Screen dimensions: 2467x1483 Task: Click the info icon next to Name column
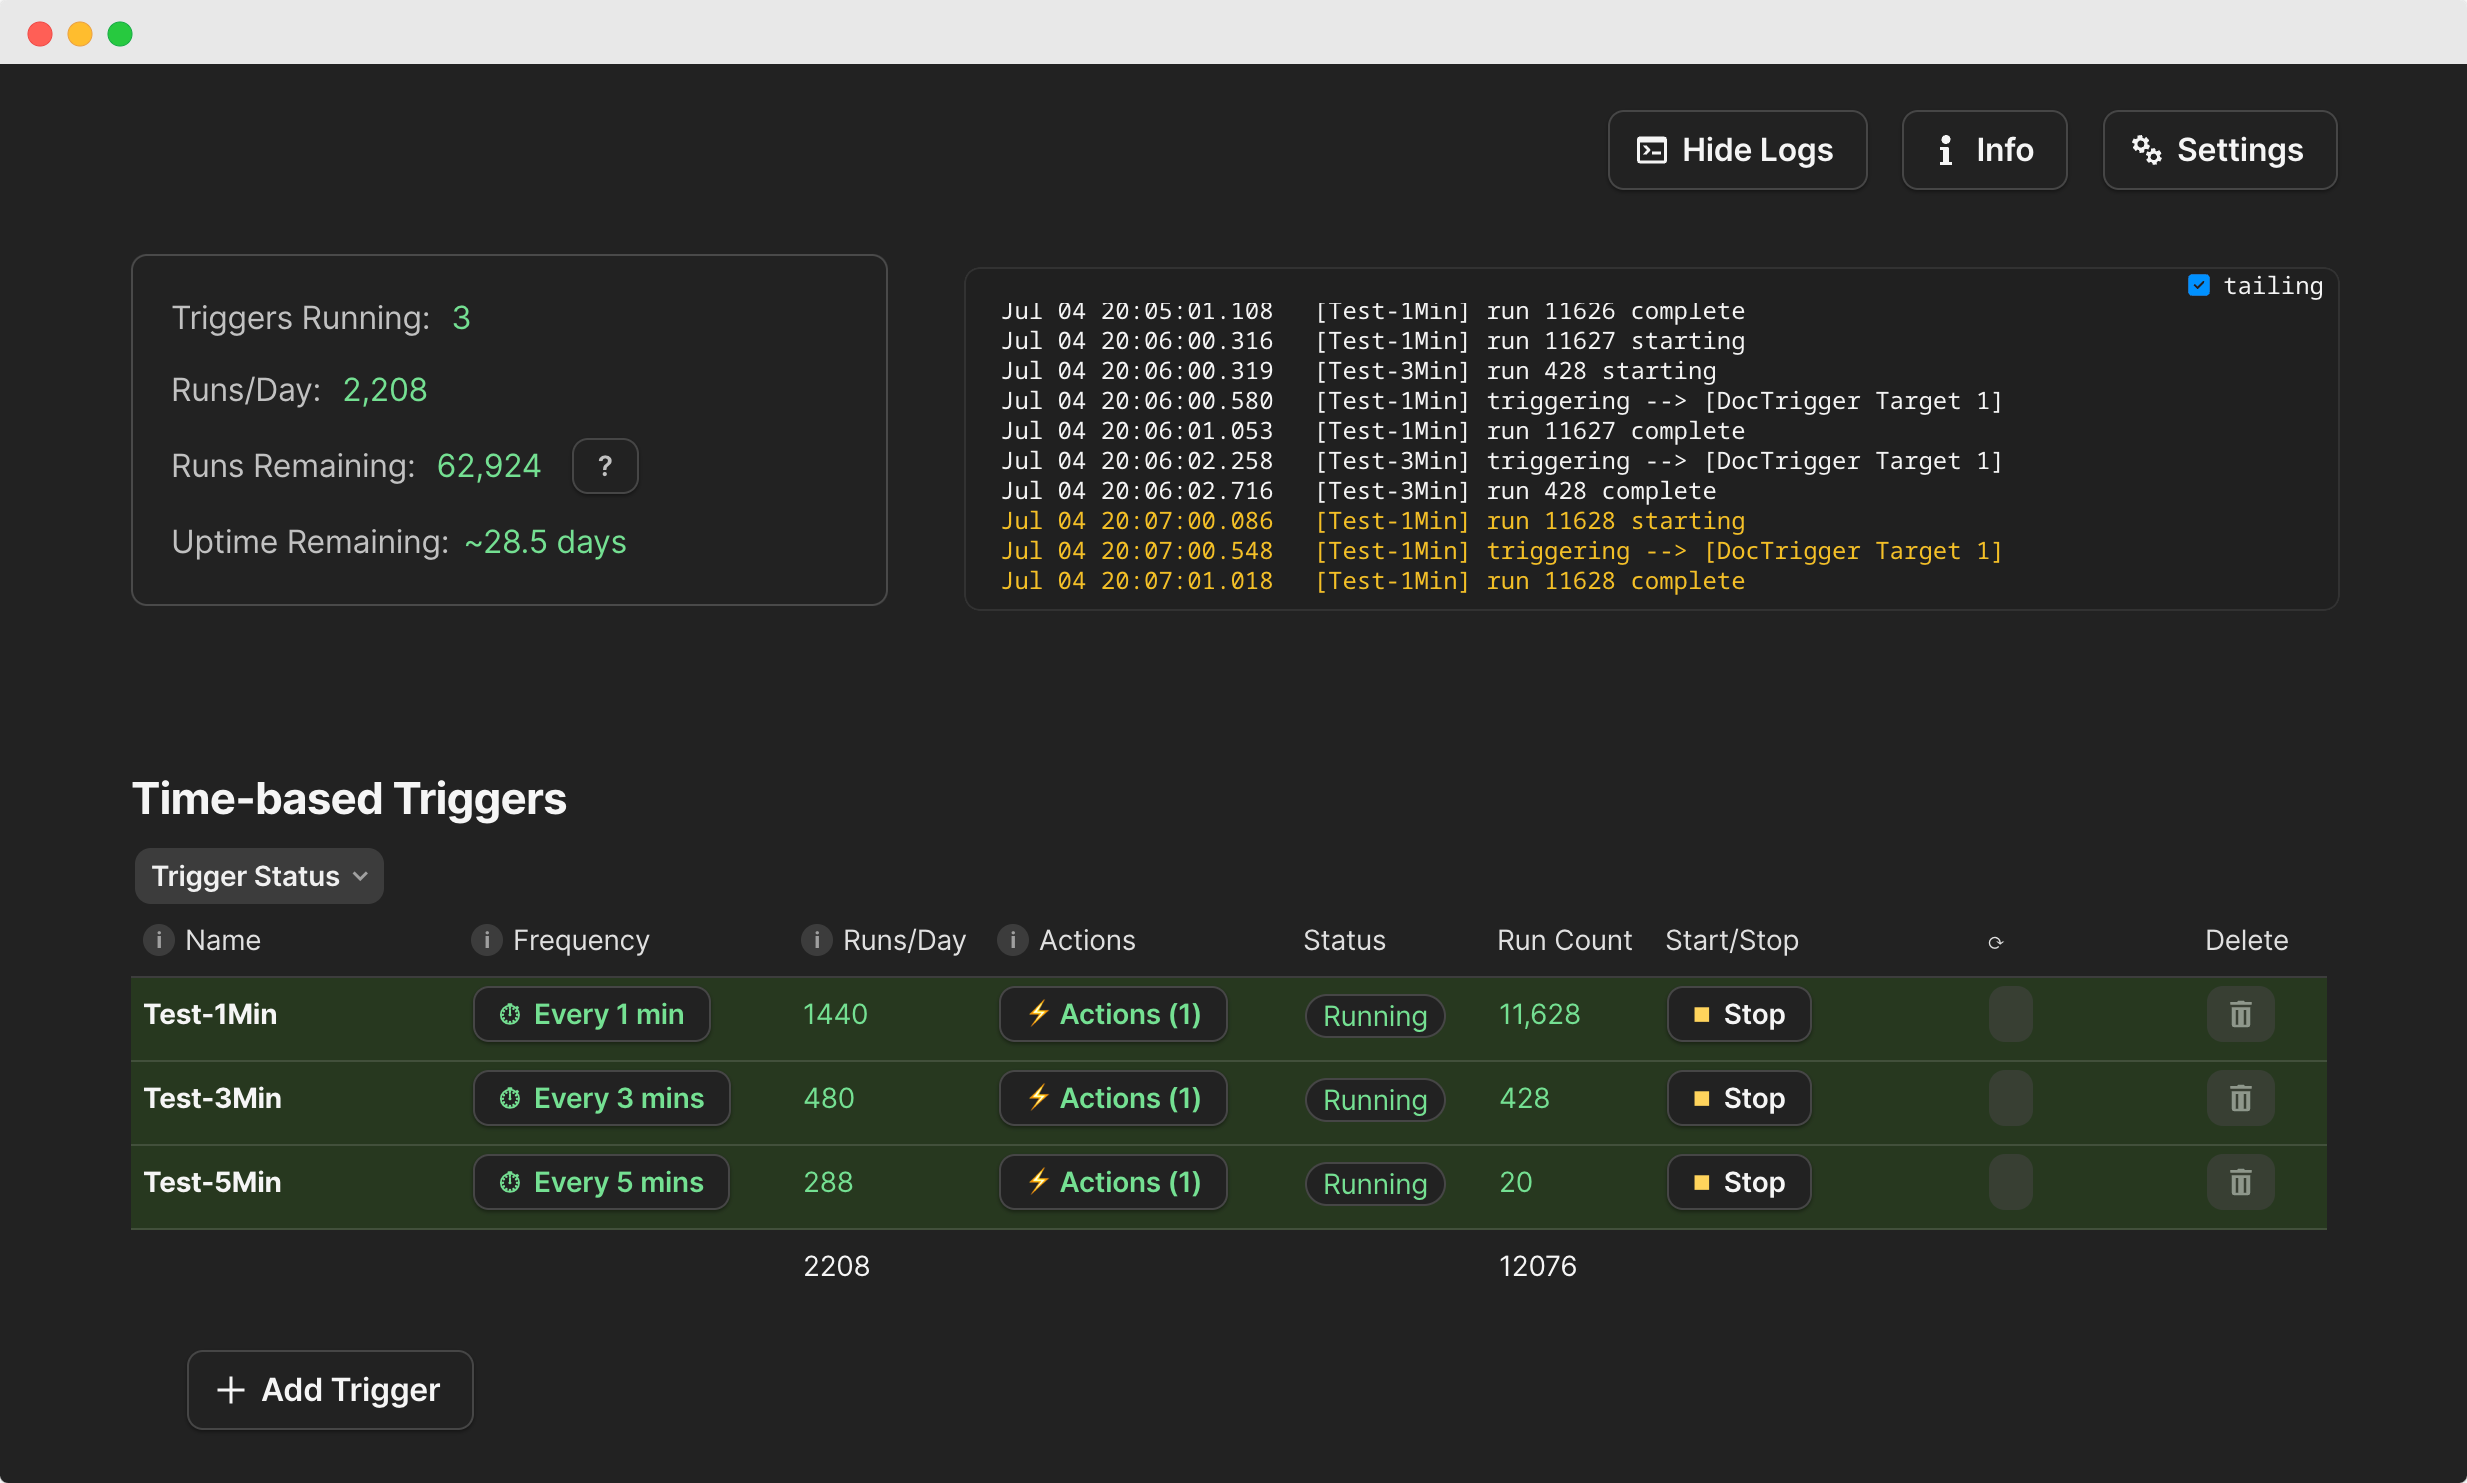coord(158,940)
